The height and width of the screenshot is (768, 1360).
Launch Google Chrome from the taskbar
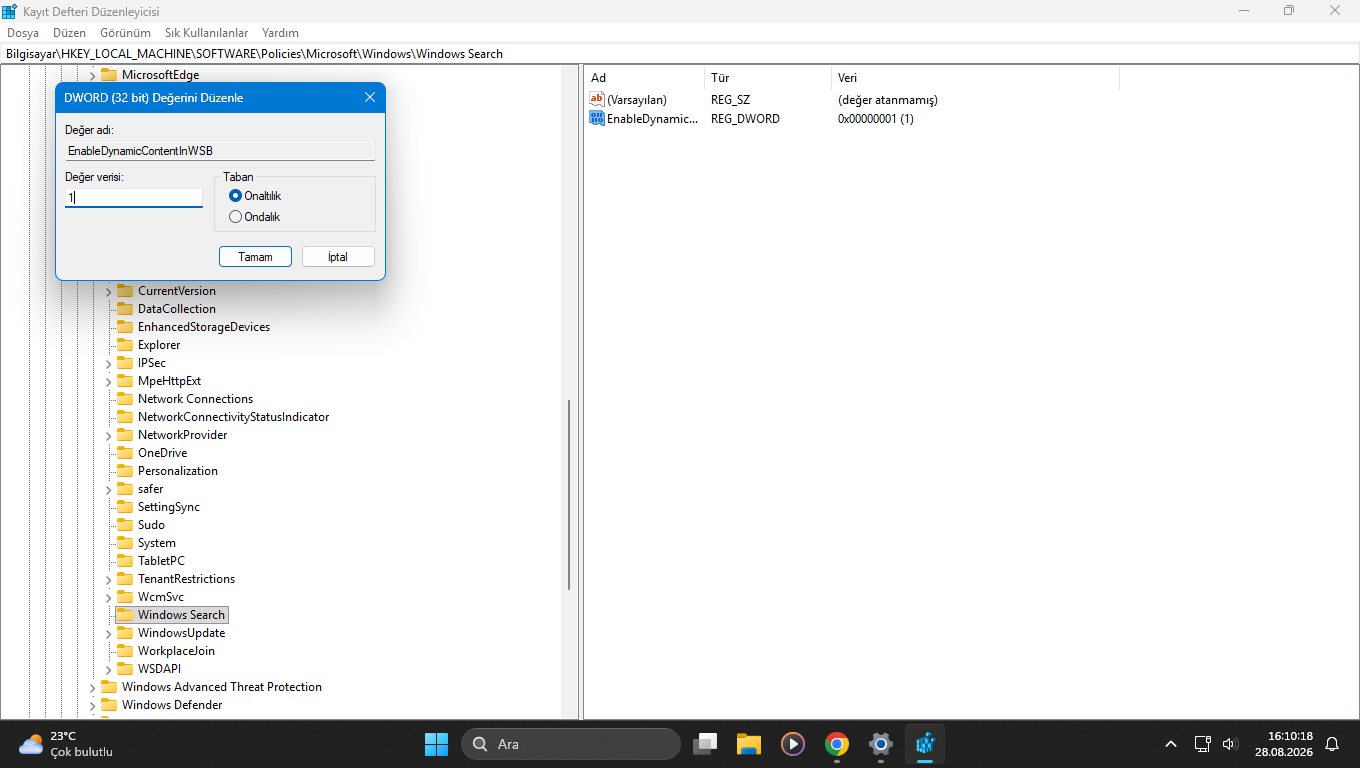tap(837, 744)
